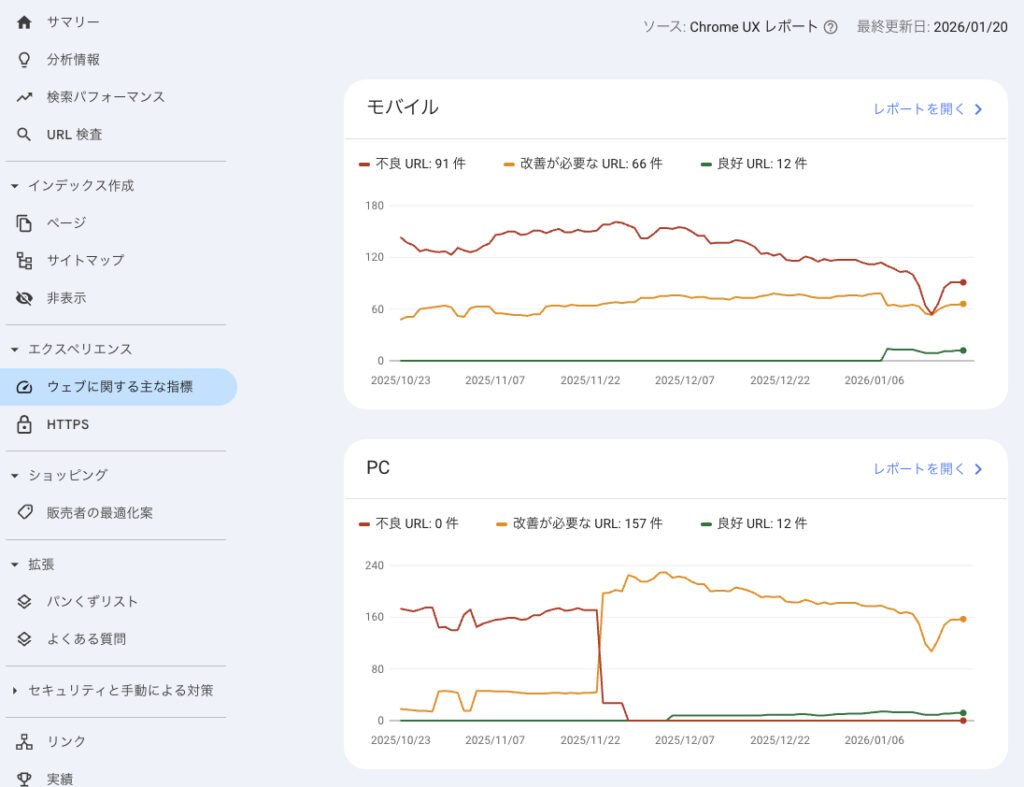This screenshot has height=787, width=1024.
Task: Collapse the インデックス作成 section
Action: [14, 186]
